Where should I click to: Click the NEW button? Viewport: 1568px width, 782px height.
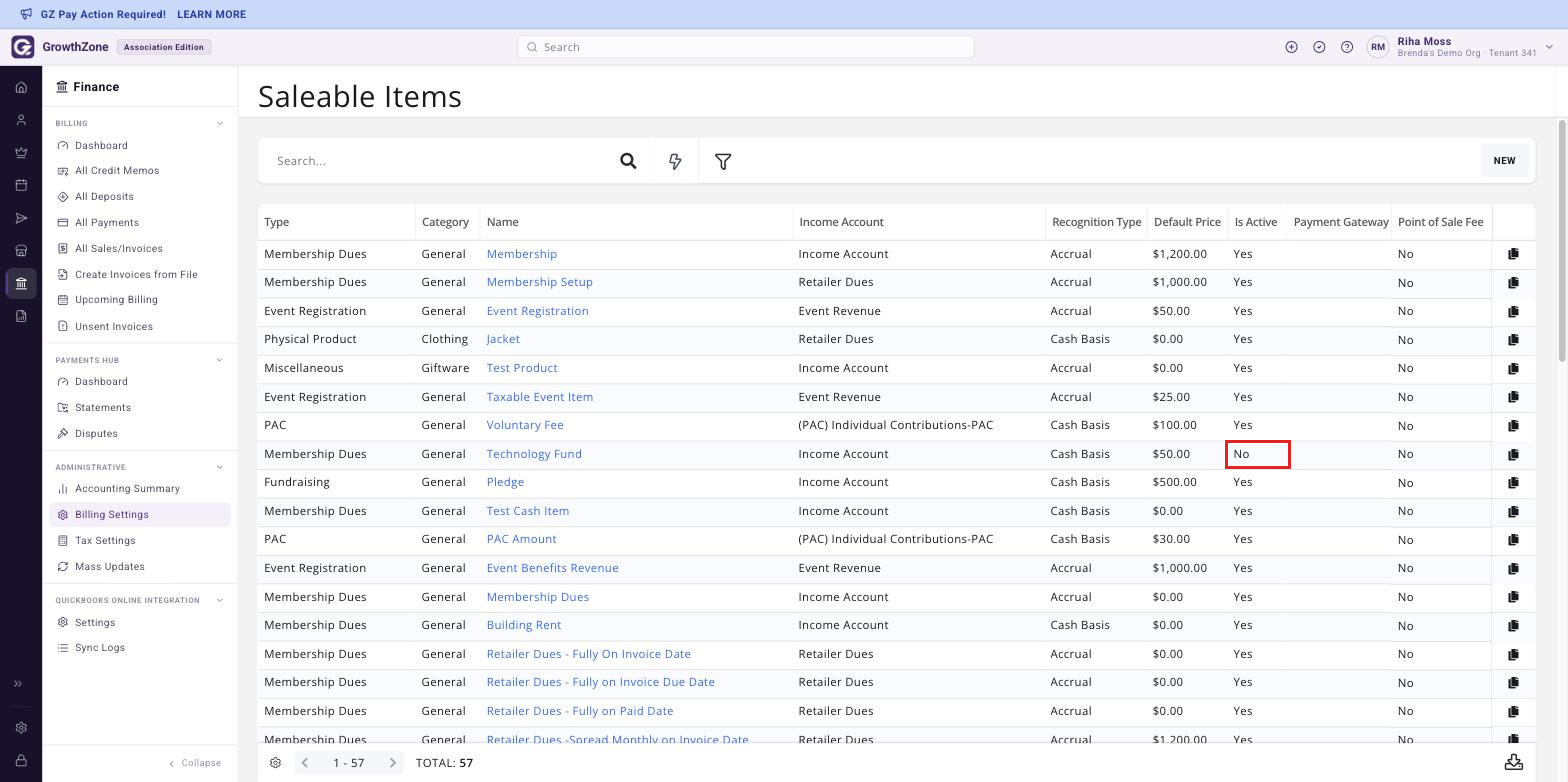[1504, 161]
